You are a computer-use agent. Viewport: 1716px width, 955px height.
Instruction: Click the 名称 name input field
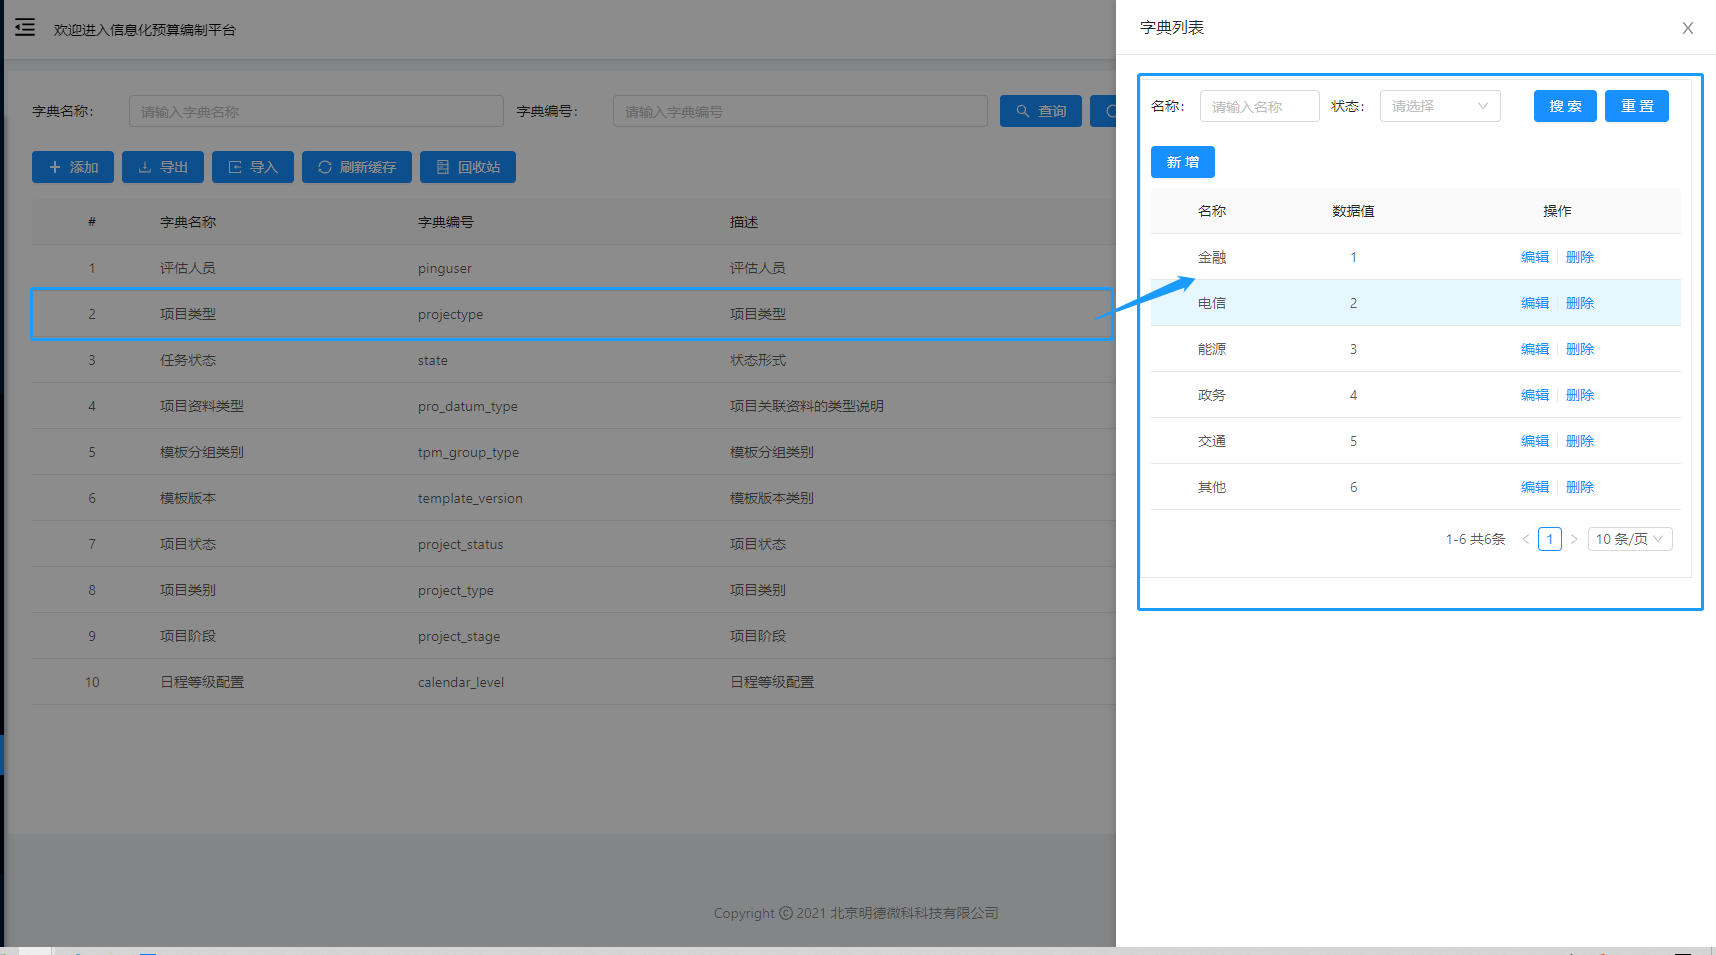point(1259,105)
